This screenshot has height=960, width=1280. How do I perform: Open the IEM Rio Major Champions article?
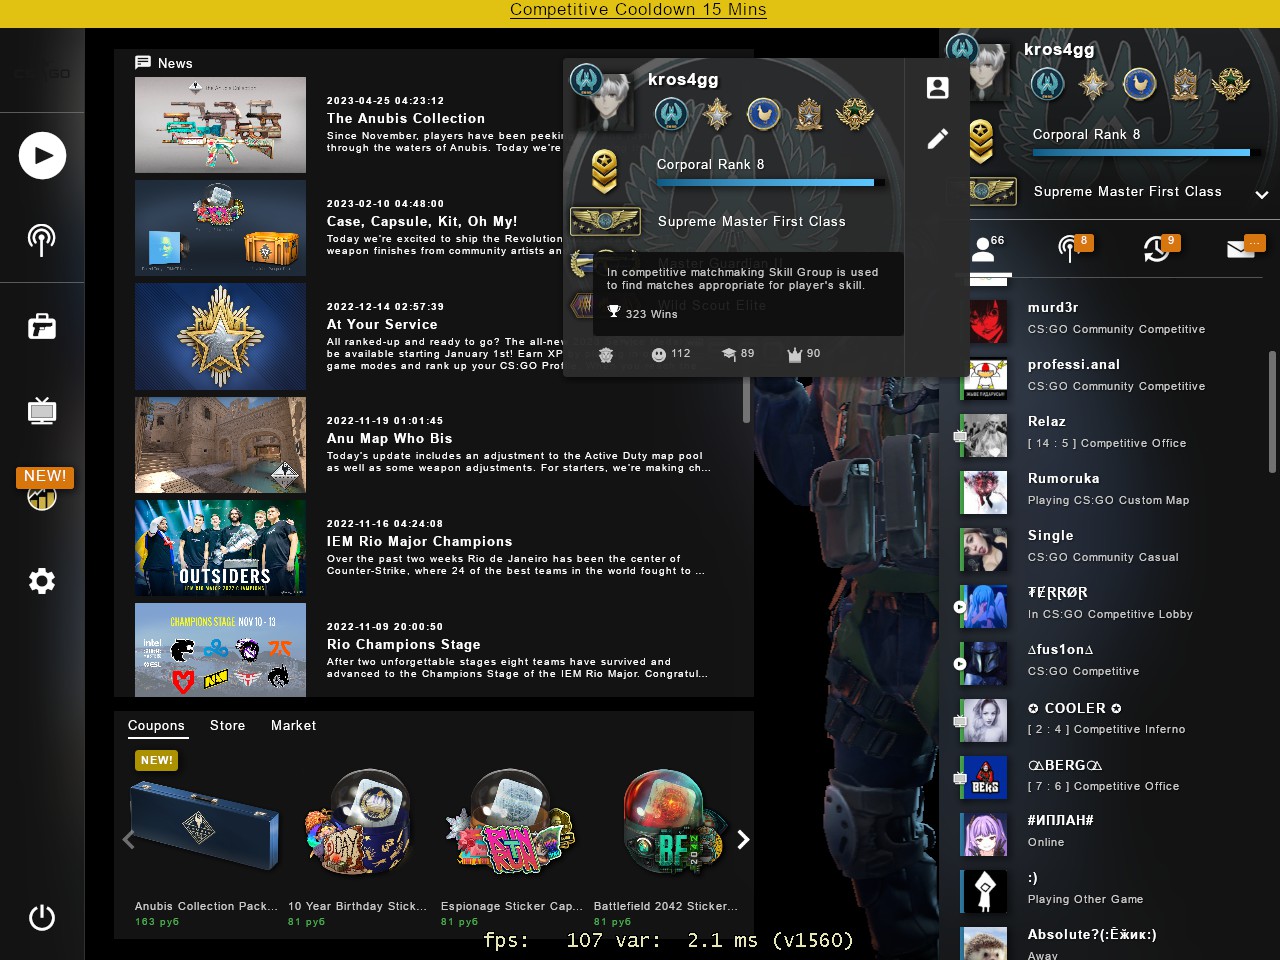419,541
